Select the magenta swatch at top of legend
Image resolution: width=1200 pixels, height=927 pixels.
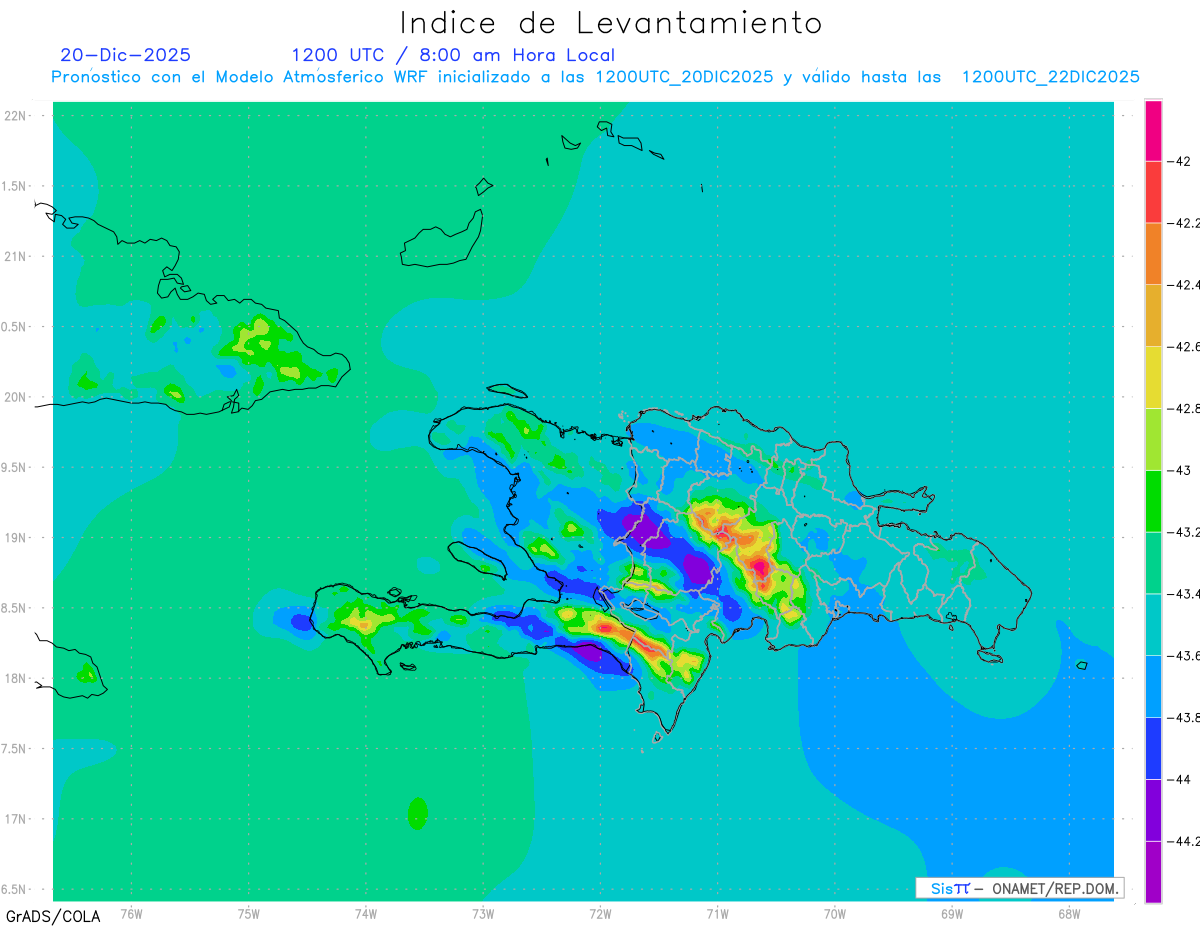(x=1153, y=130)
